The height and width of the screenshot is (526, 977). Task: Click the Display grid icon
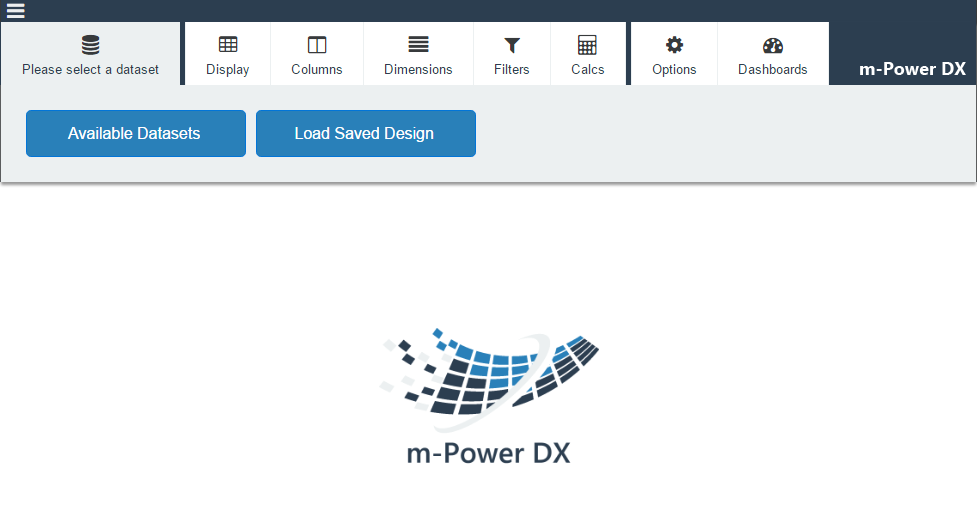click(x=228, y=44)
